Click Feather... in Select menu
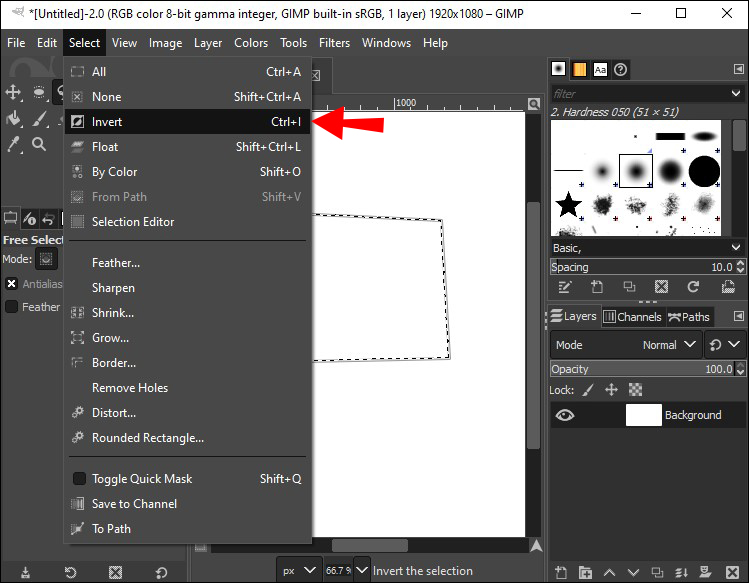The width and height of the screenshot is (749, 583). (188, 263)
